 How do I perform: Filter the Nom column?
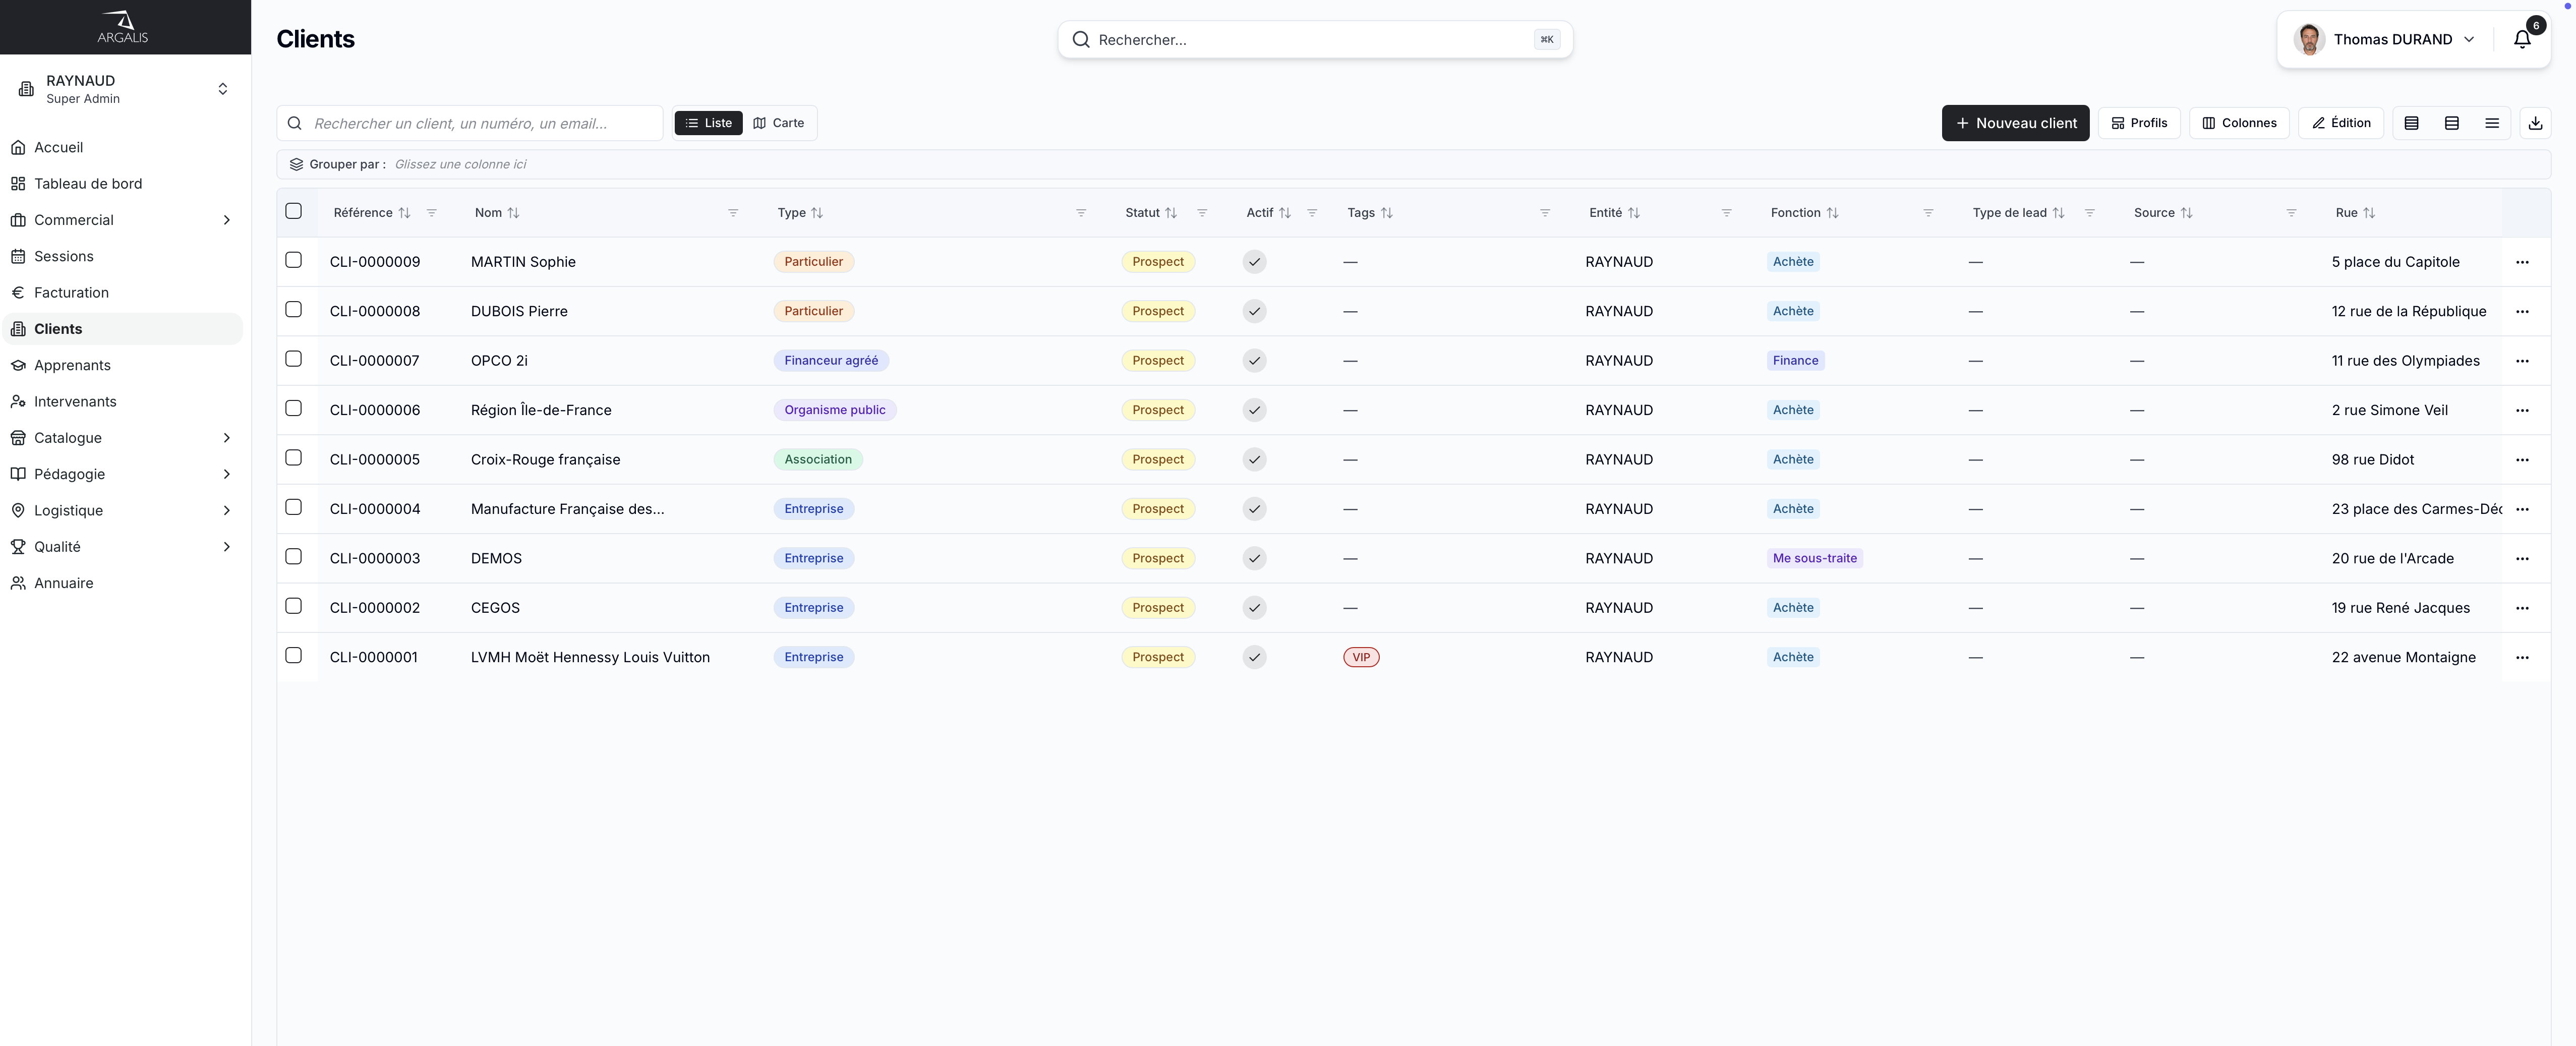(x=733, y=213)
